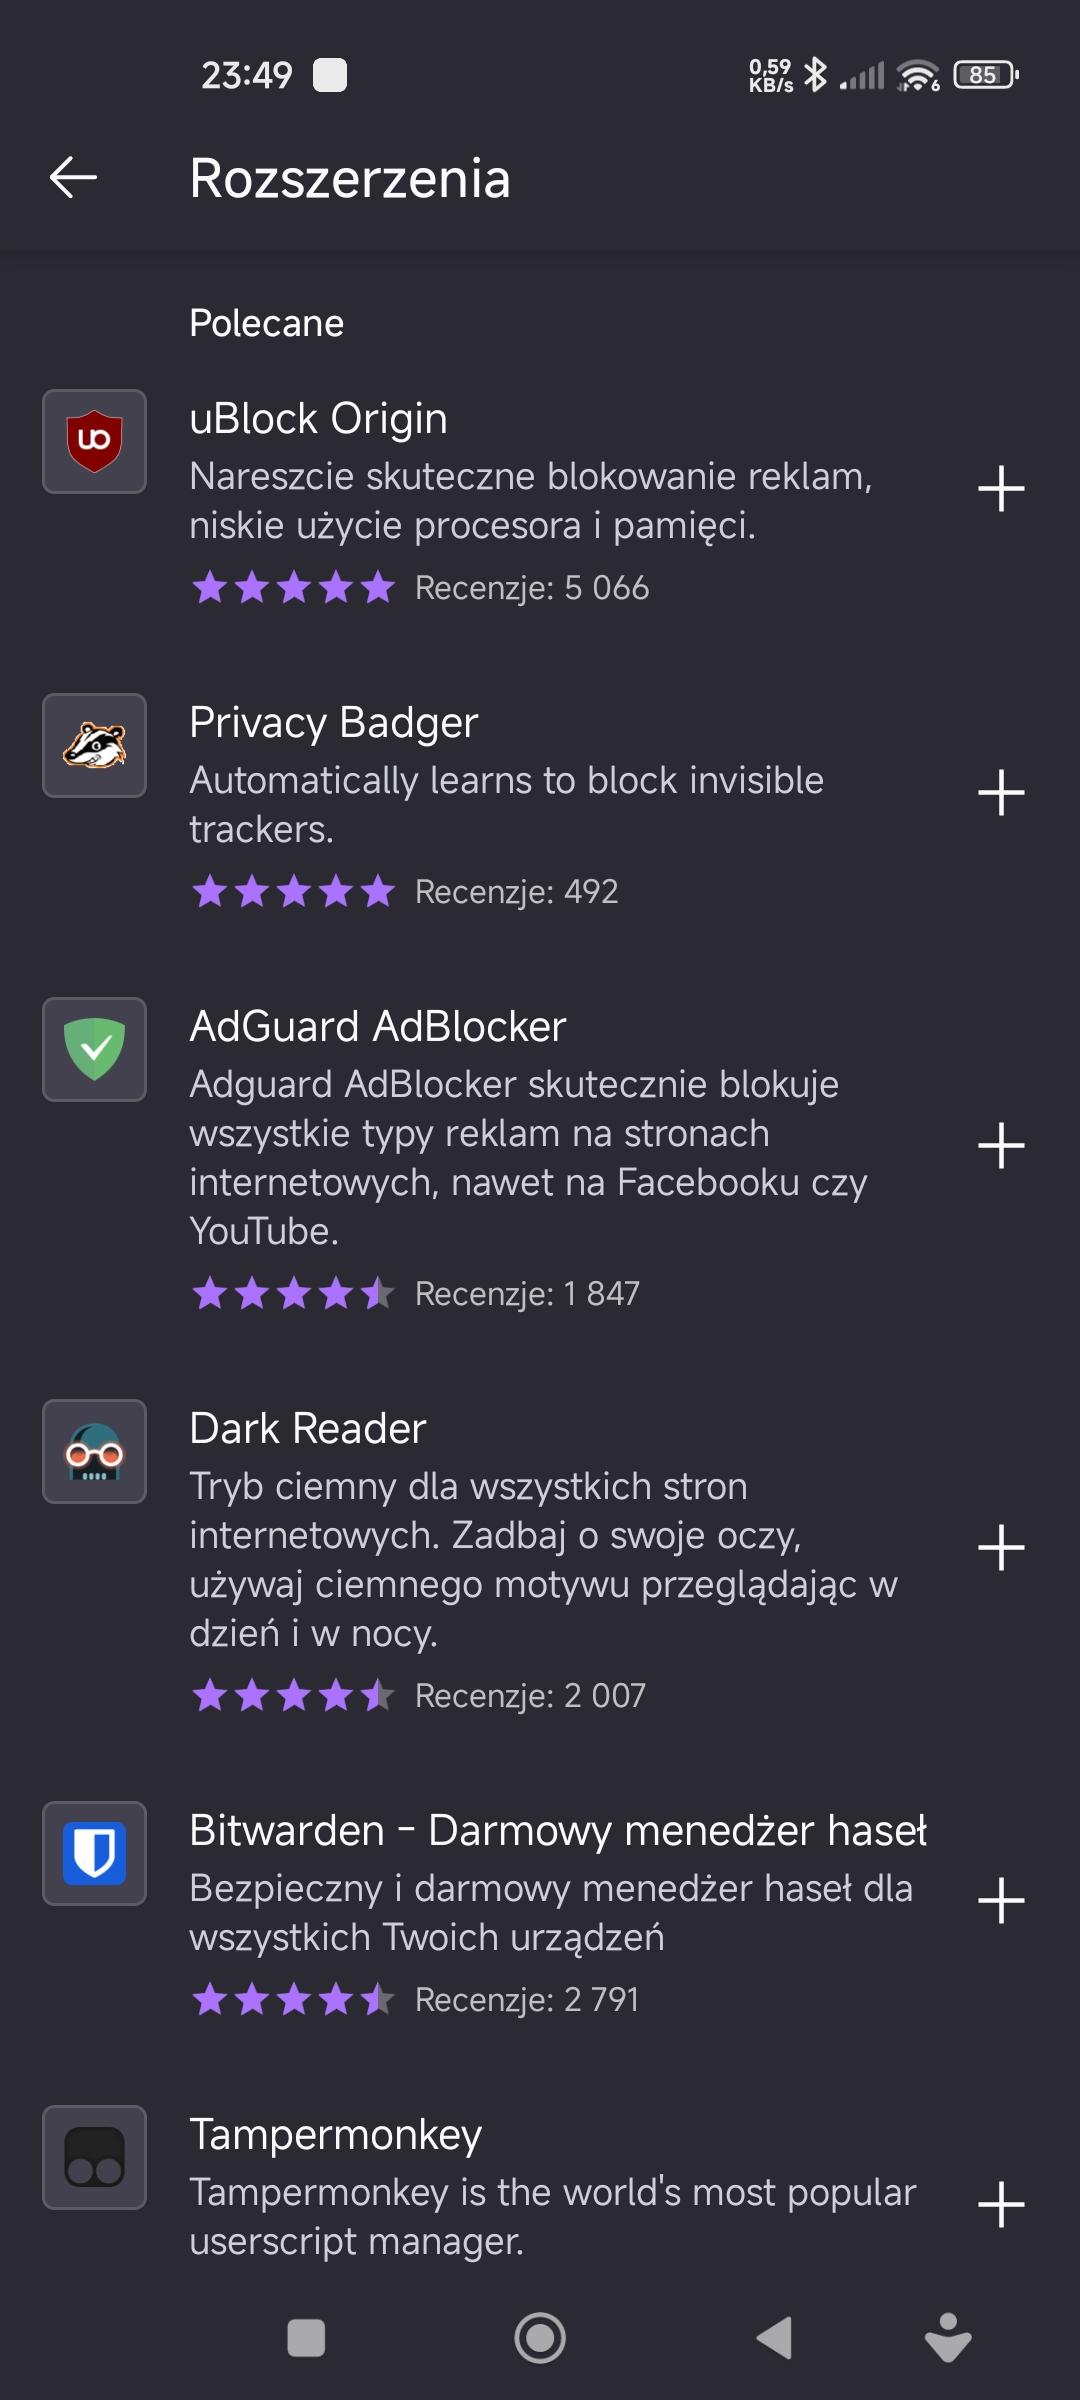This screenshot has width=1080, height=2400.
Task: Open recent apps with square button
Action: [x=306, y=2338]
